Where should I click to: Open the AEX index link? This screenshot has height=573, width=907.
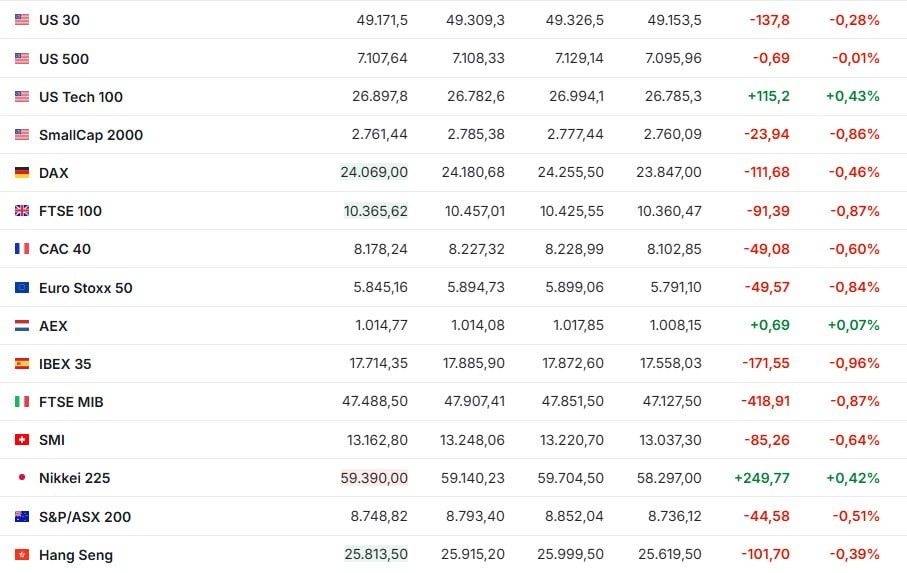(54, 326)
